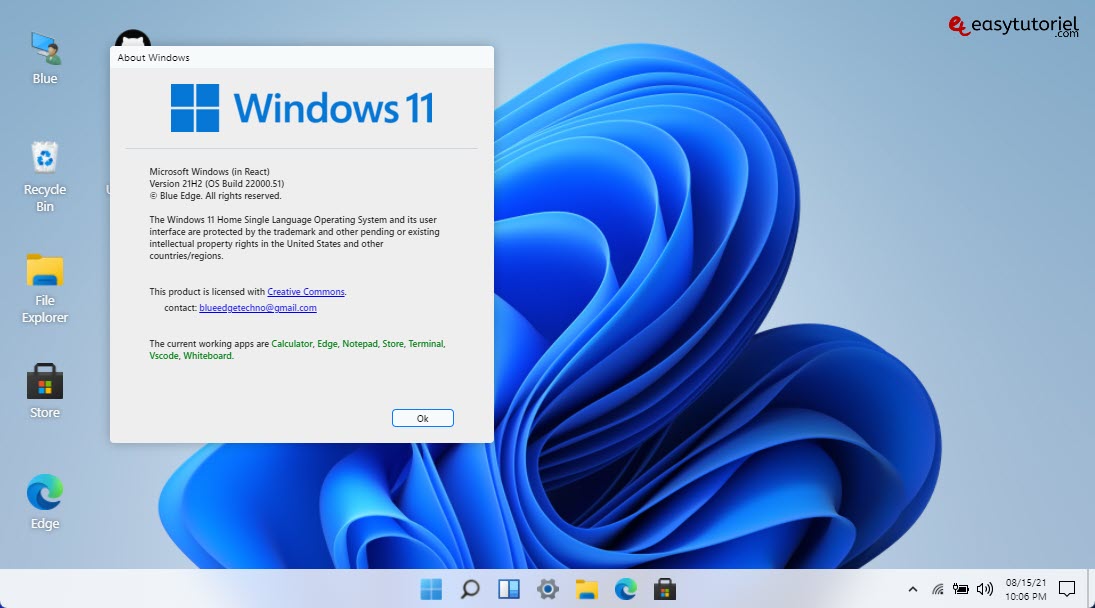Launch Microsoft Store from the taskbar
1095x608 pixels.
[x=665, y=589]
